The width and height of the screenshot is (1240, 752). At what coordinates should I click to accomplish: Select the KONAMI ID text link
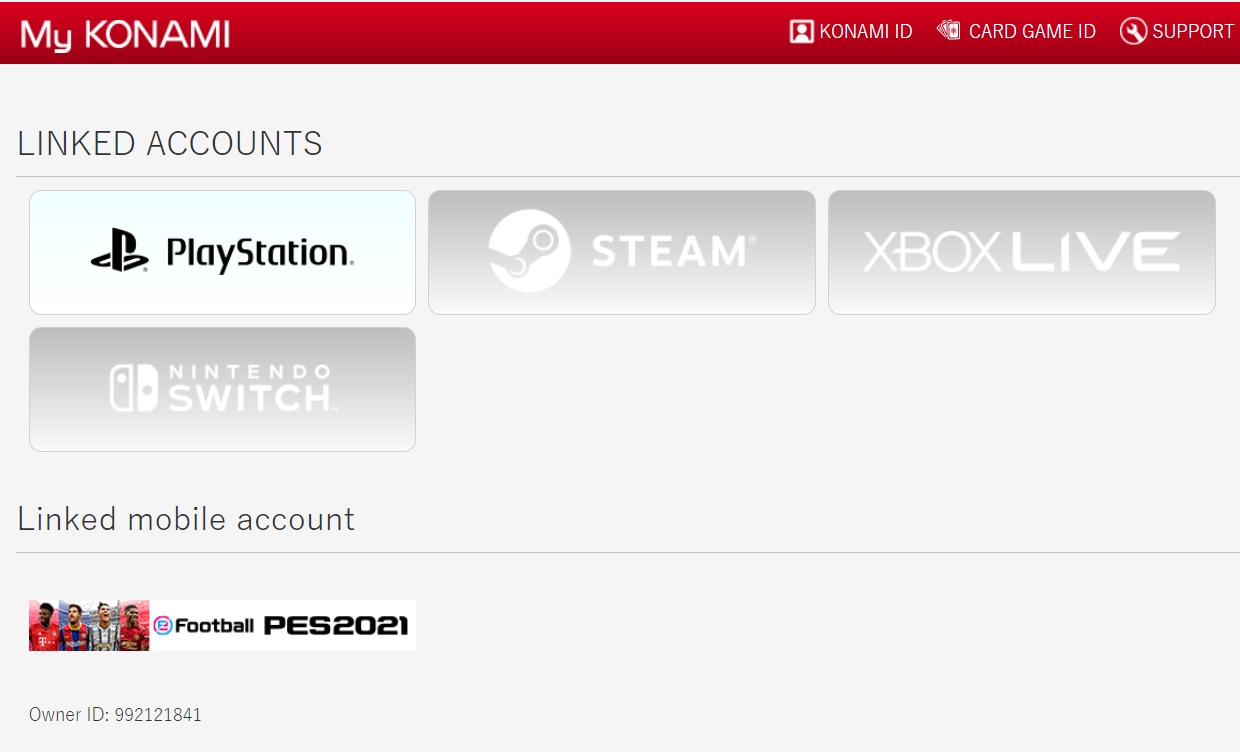[x=866, y=32]
